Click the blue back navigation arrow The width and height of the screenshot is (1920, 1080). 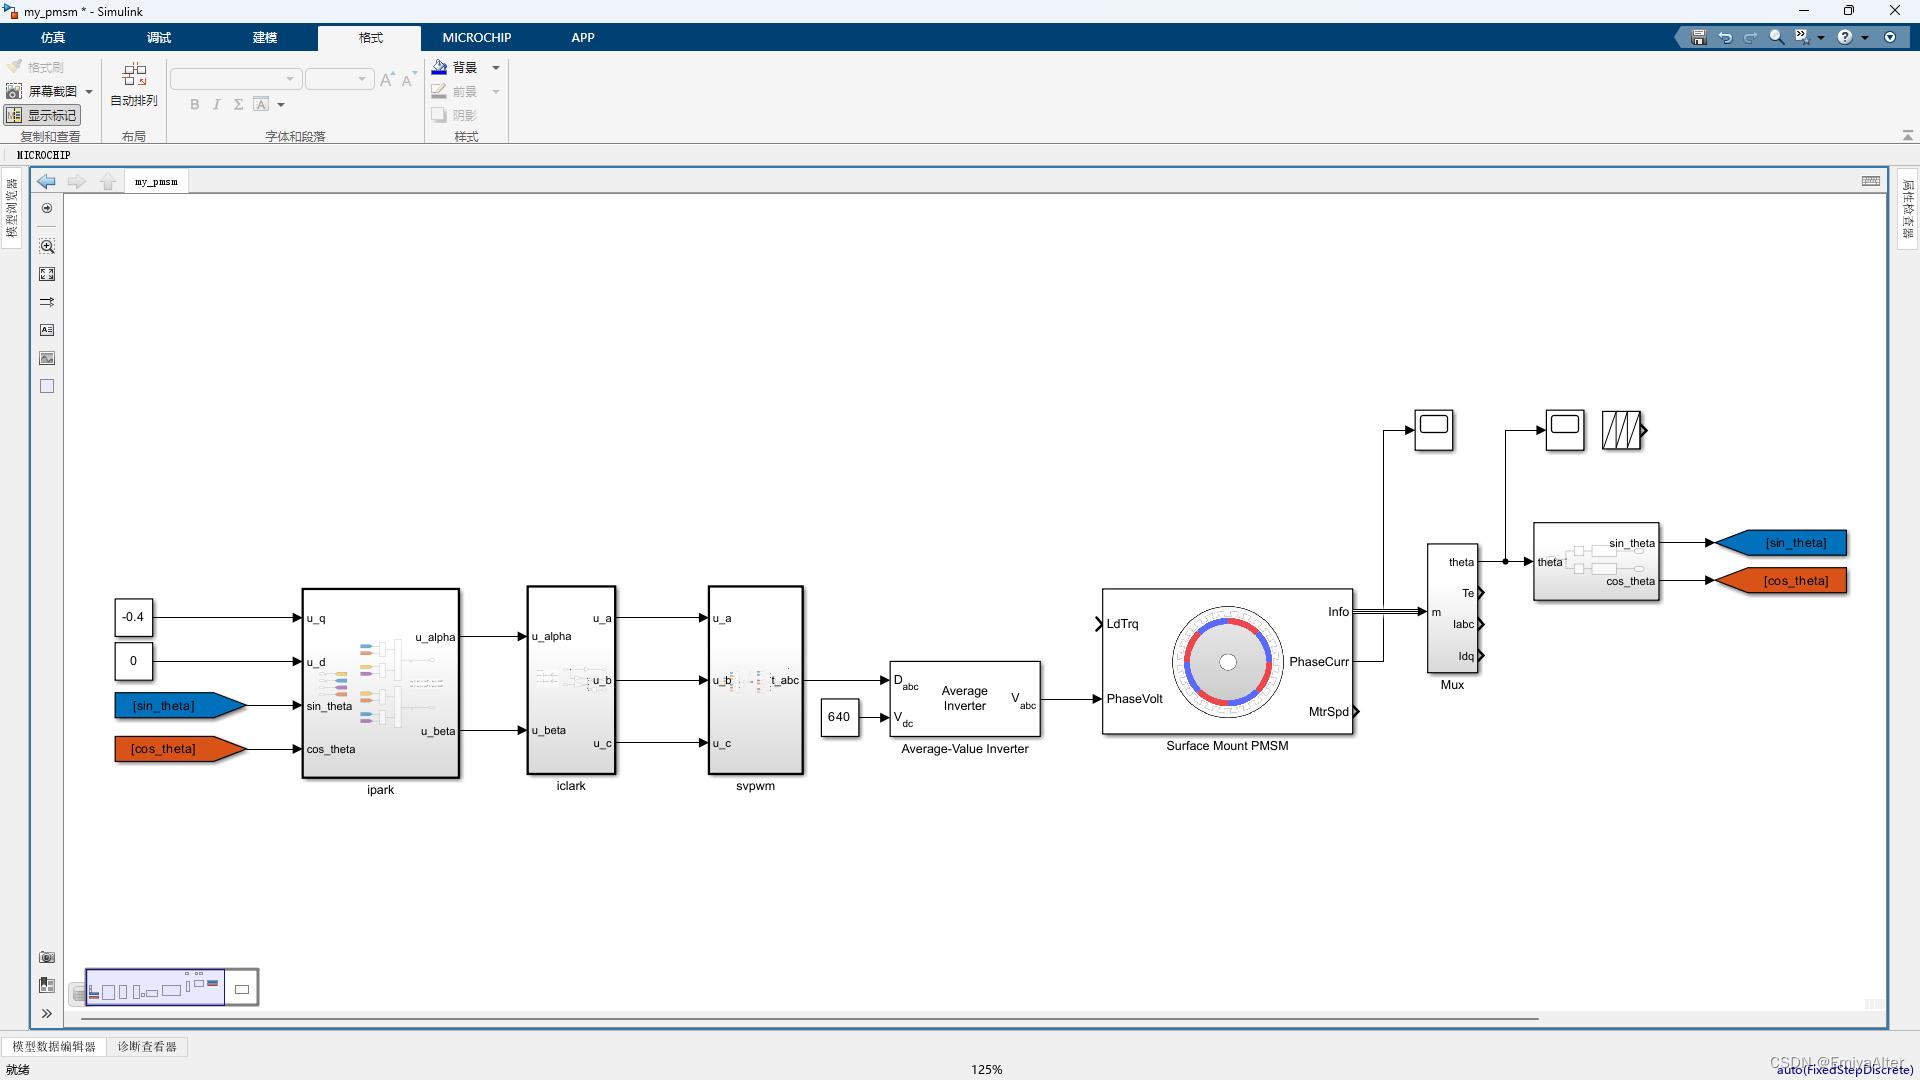click(x=46, y=181)
